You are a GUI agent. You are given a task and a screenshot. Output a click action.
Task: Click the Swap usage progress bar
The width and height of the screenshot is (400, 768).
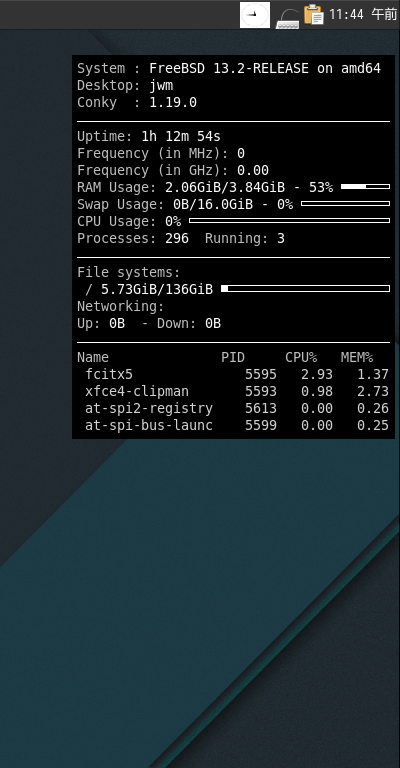click(345, 203)
